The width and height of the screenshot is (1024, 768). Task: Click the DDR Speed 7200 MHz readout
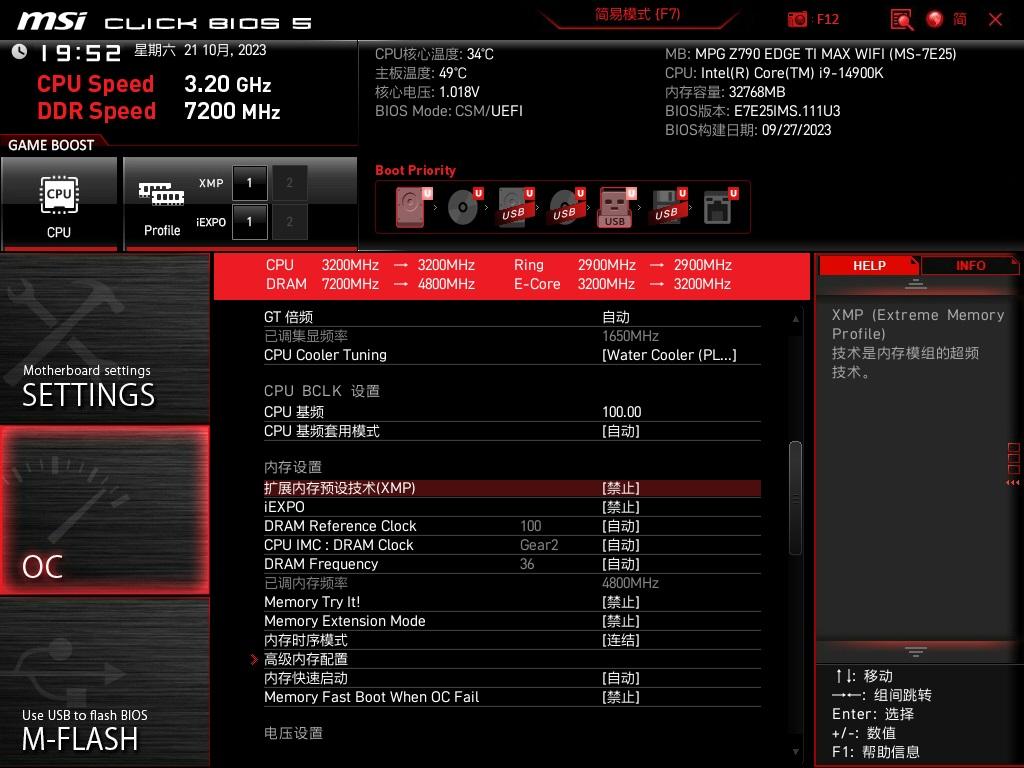pyautogui.click(x=159, y=111)
